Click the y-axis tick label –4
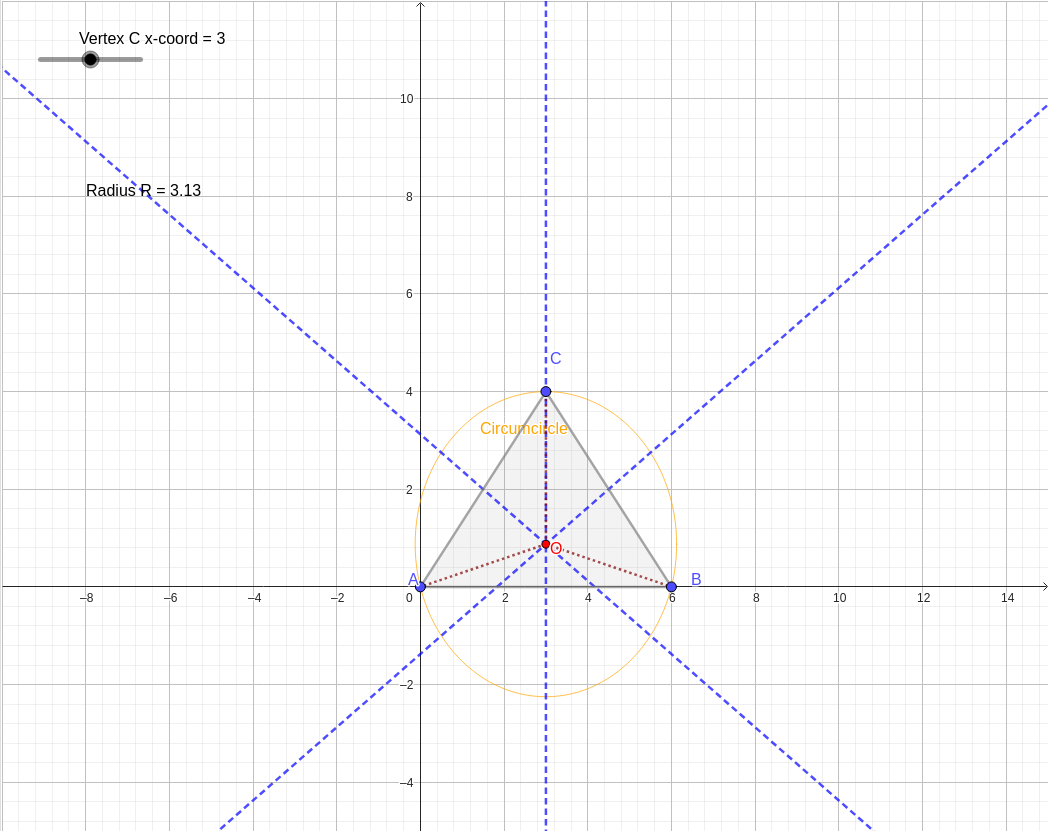Image resolution: width=1048 pixels, height=831 pixels. (x=406, y=783)
